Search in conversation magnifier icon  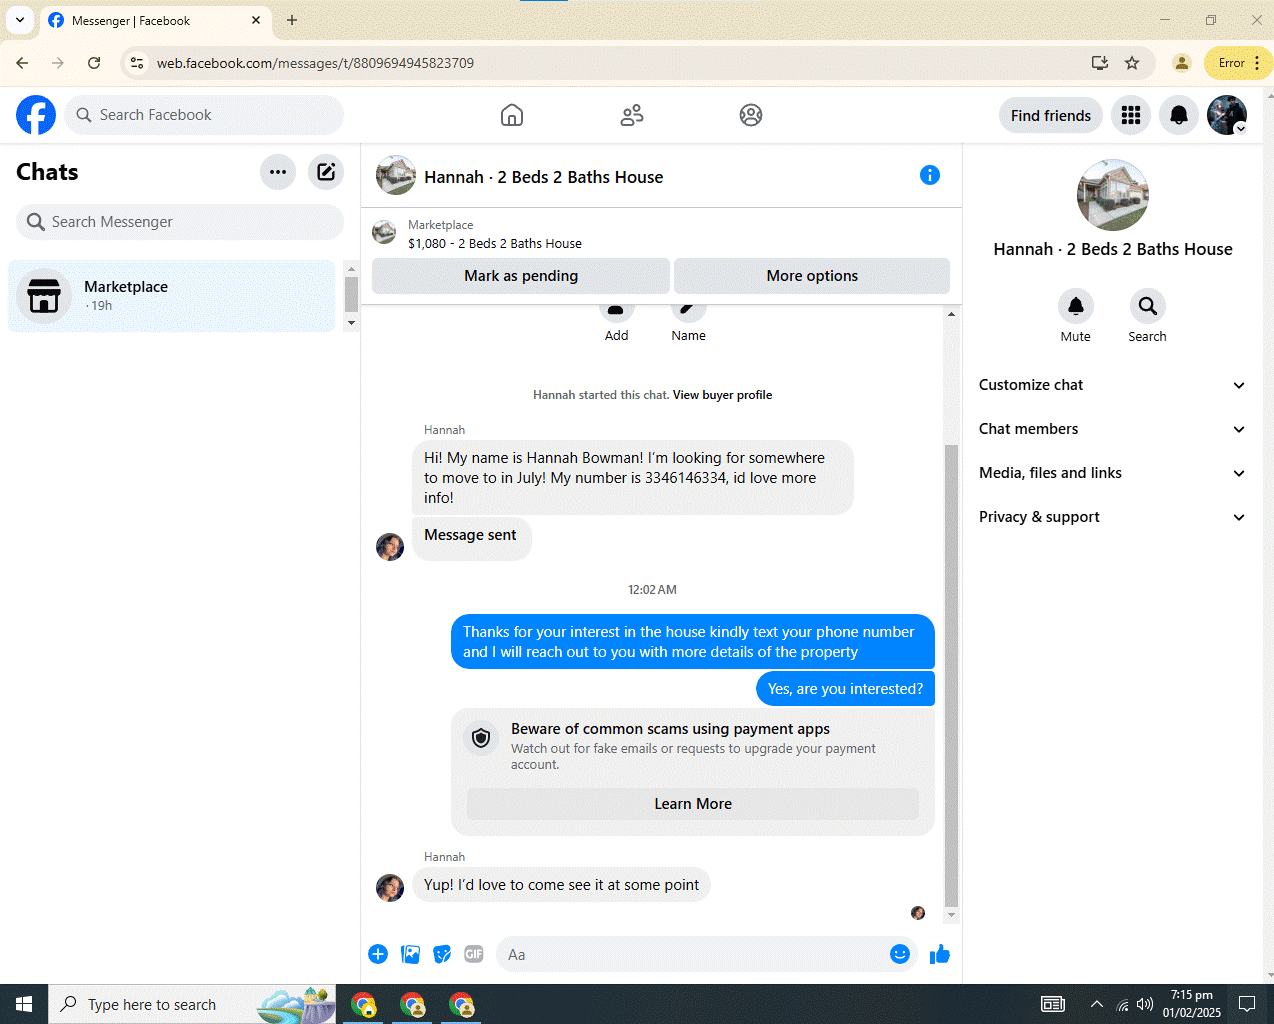[1148, 306]
